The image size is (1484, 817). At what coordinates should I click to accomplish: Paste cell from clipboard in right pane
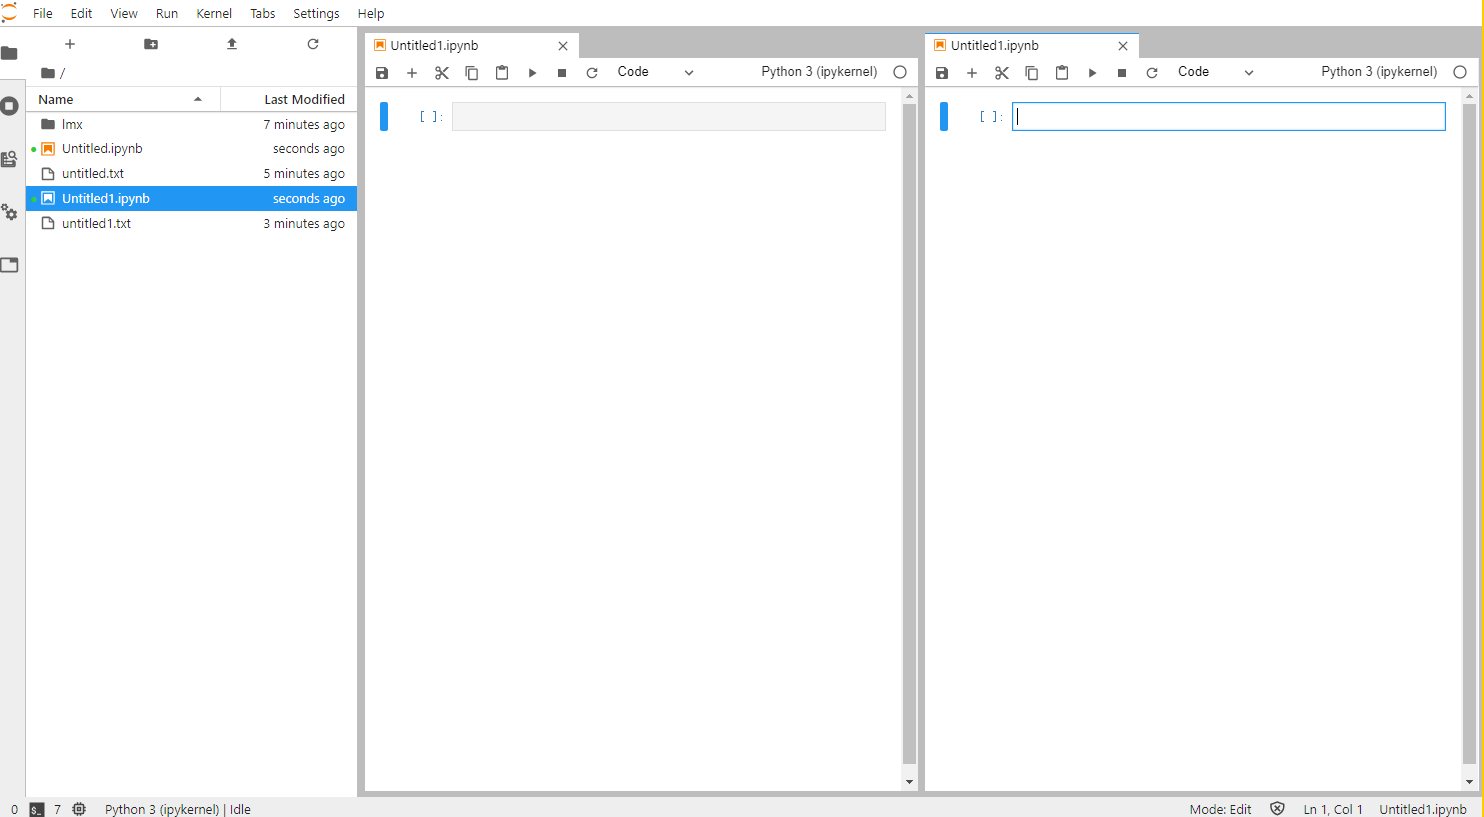point(1062,73)
